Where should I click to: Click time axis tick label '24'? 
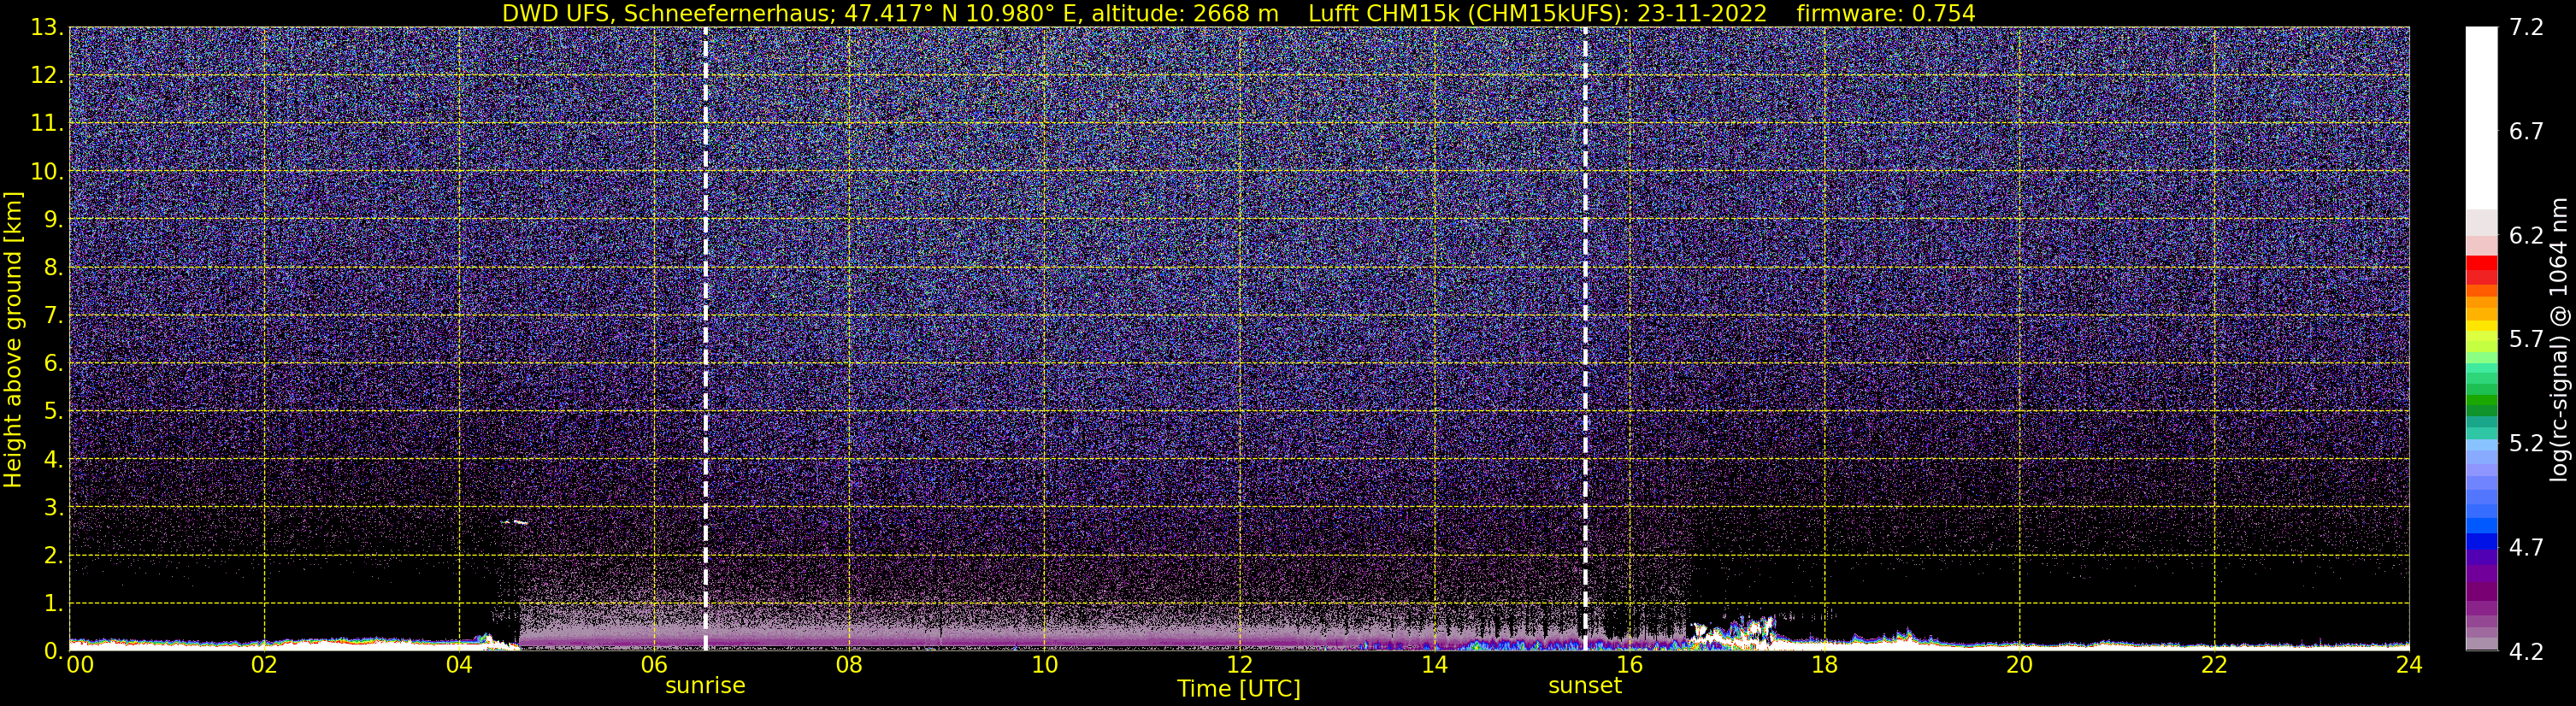(2409, 665)
